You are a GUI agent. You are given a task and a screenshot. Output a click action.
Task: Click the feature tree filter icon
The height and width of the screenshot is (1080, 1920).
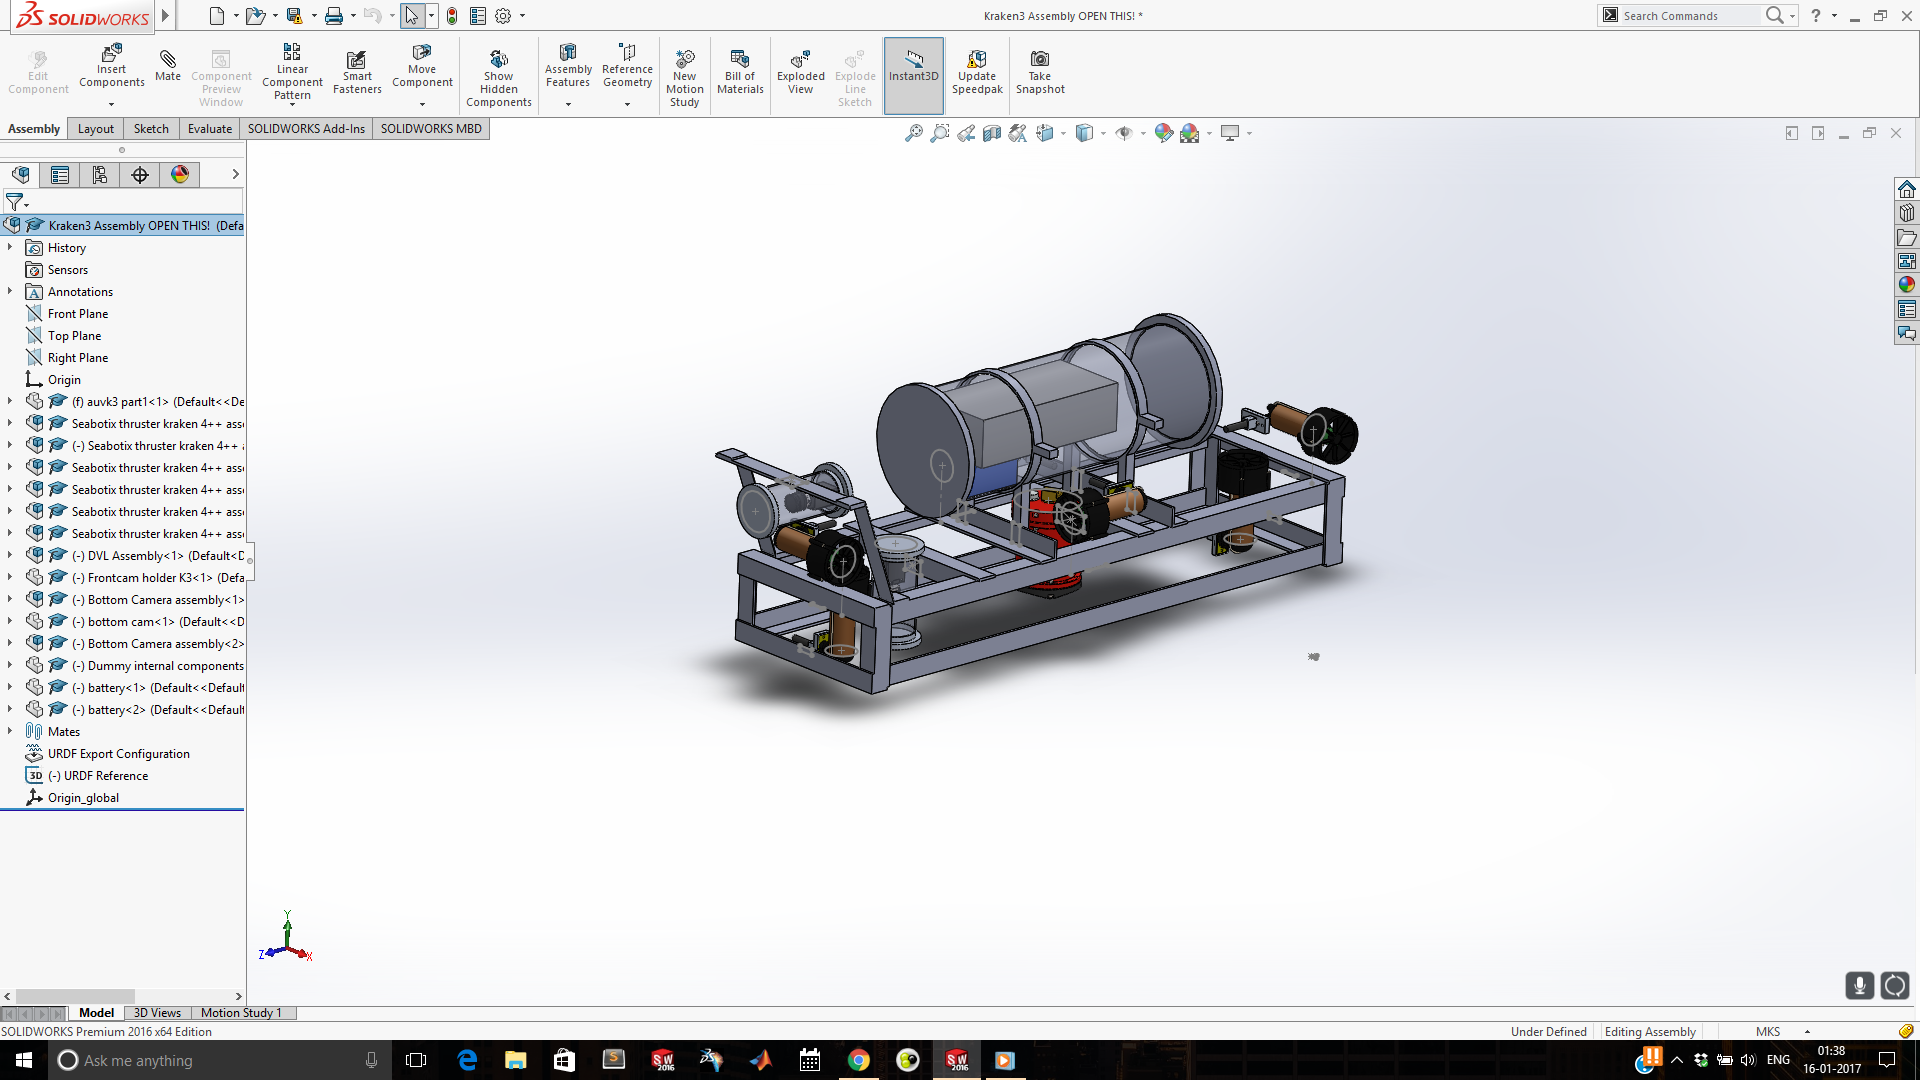click(15, 202)
